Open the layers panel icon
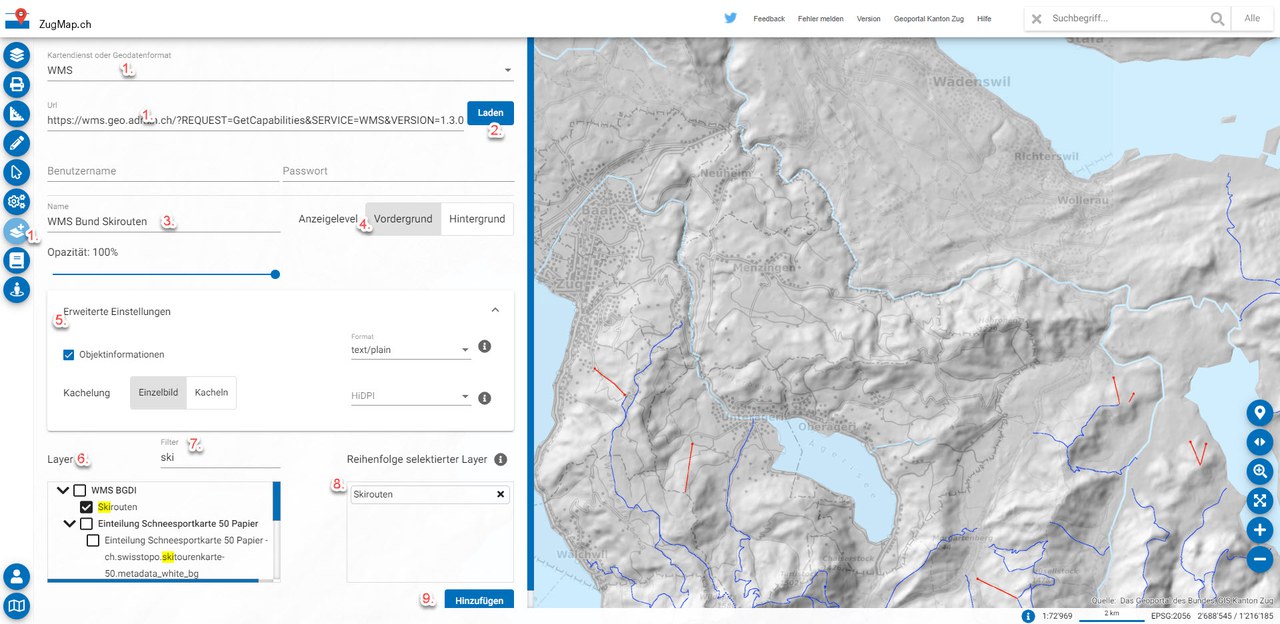This screenshot has width=1280, height=624. pos(17,55)
